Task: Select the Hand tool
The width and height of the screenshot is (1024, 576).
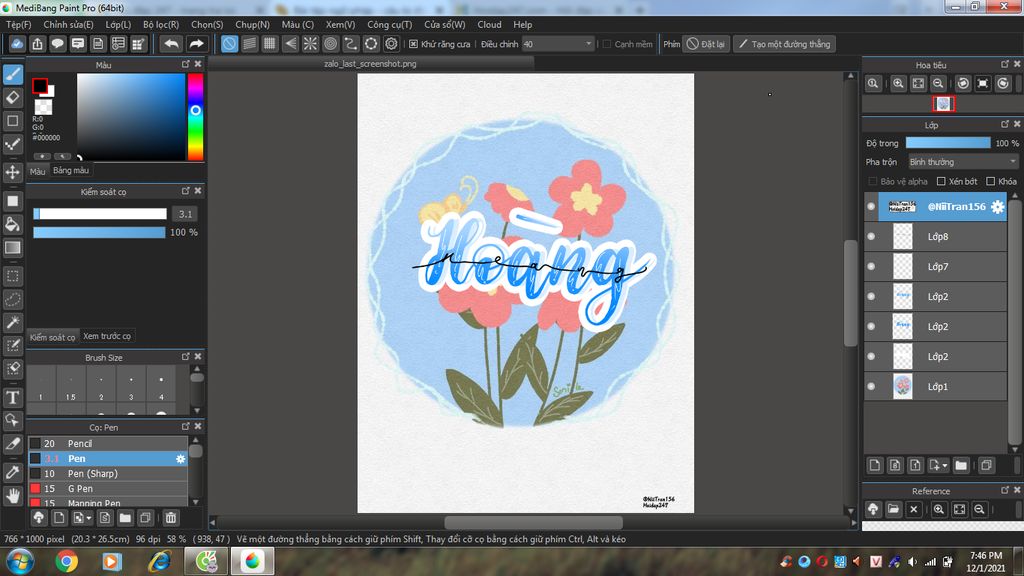Action: (x=13, y=496)
